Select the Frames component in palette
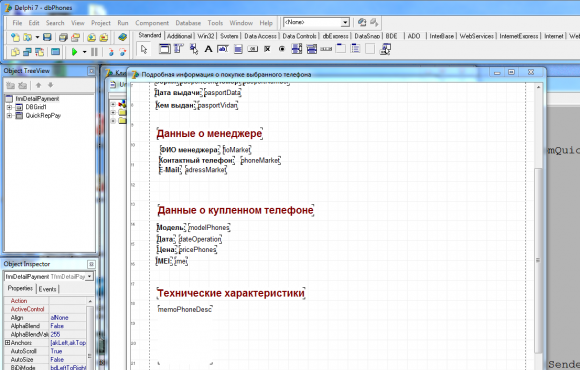 pyautogui.click(x=165, y=49)
